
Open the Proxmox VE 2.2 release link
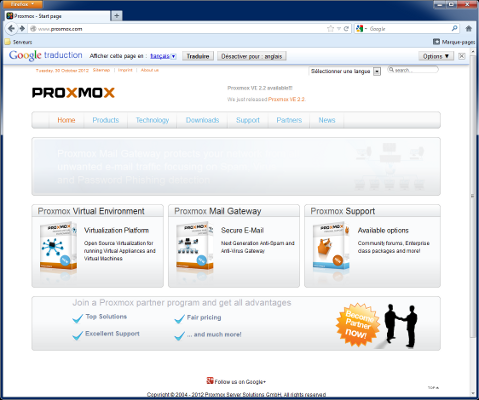[286, 99]
